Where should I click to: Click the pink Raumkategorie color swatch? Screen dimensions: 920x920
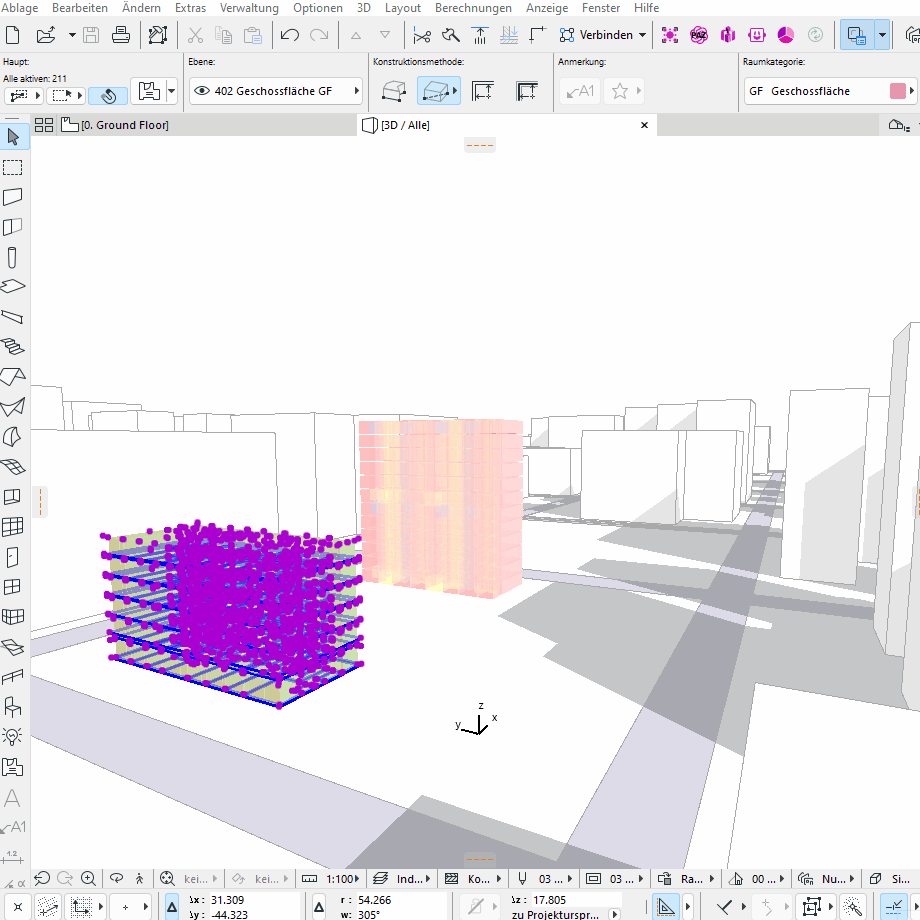point(898,91)
